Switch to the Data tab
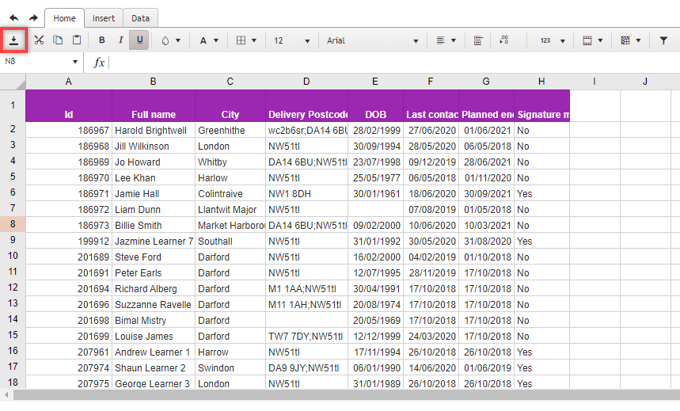 click(x=141, y=19)
